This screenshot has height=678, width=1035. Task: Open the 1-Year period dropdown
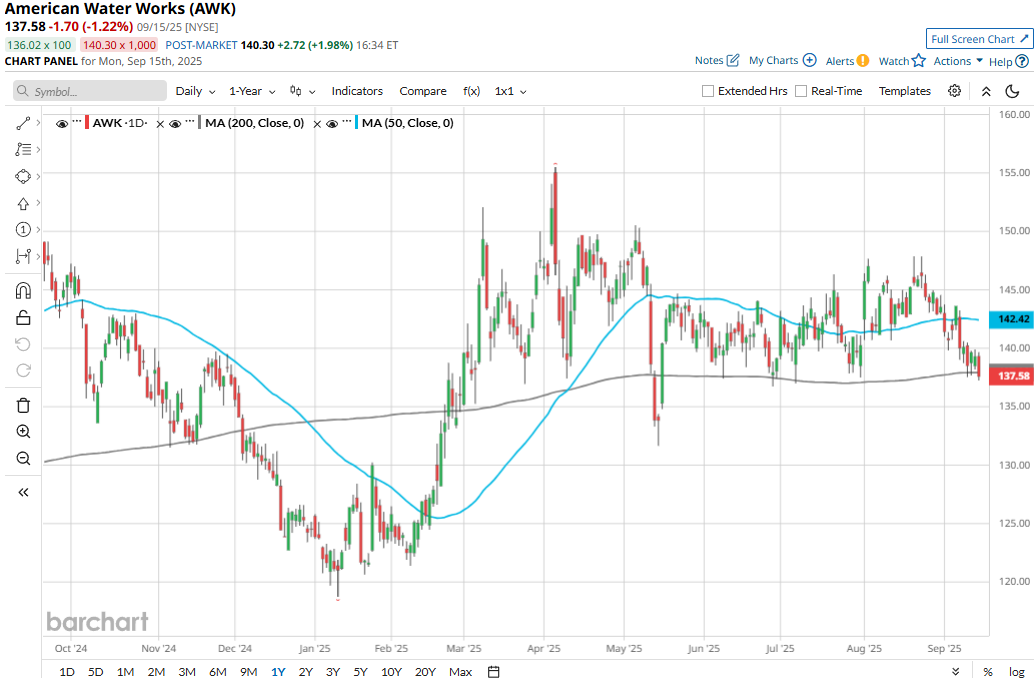point(252,91)
